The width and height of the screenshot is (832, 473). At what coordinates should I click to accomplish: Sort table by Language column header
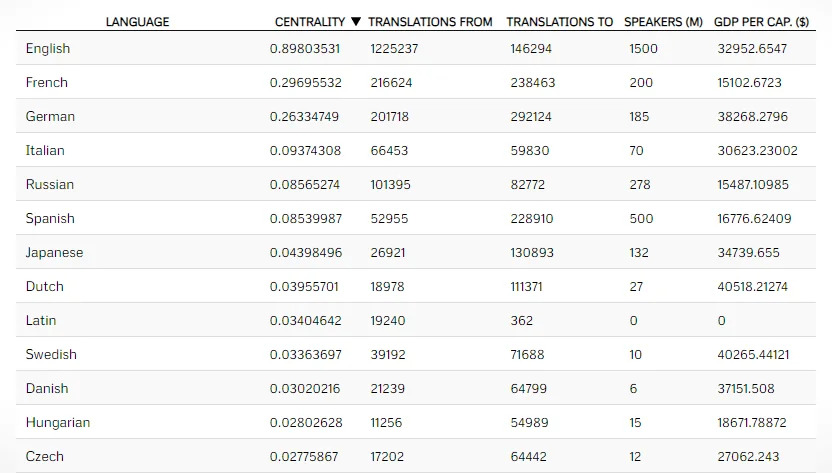pyautogui.click(x=138, y=22)
